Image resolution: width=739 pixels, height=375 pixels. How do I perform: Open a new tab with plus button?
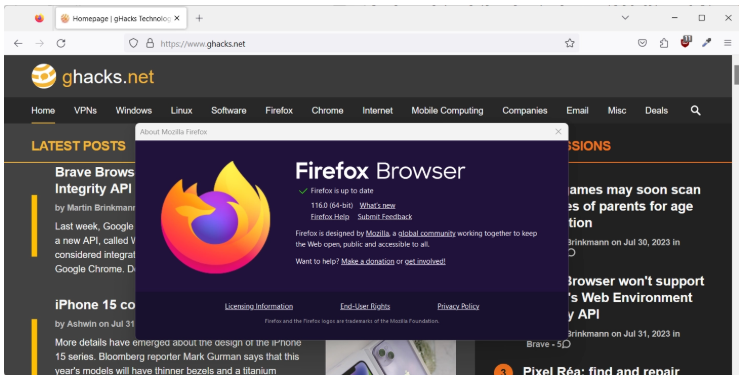[x=199, y=18]
